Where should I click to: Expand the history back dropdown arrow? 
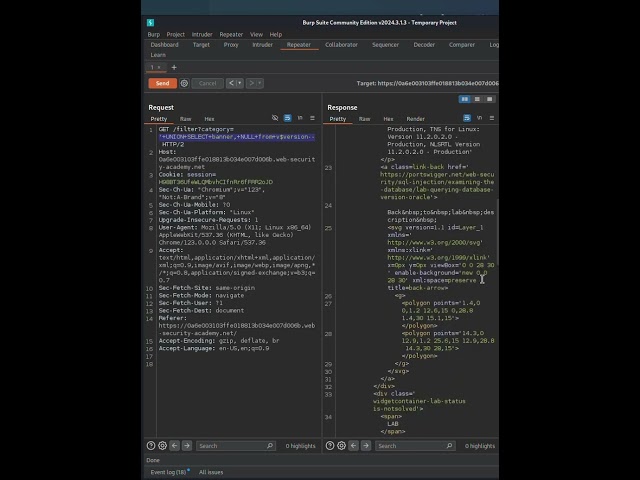(239, 83)
